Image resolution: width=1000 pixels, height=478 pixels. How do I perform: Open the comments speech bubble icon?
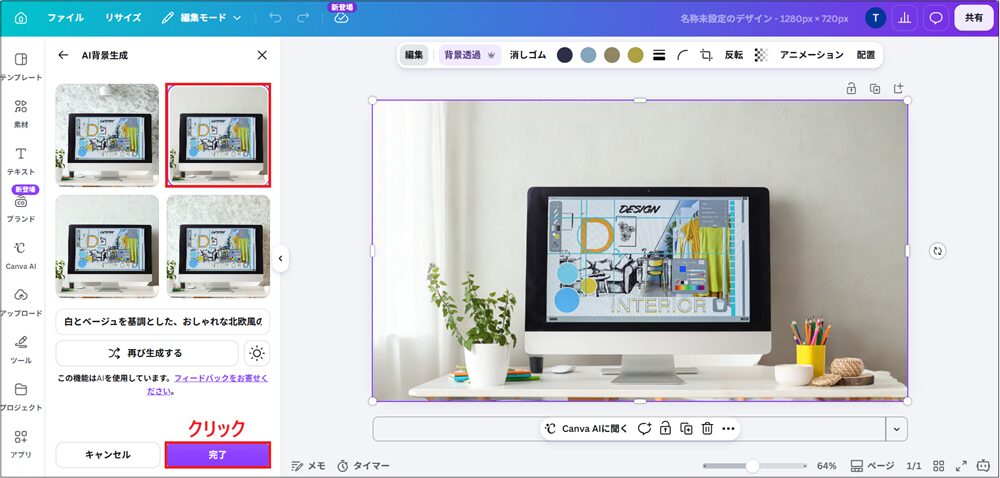pos(936,18)
